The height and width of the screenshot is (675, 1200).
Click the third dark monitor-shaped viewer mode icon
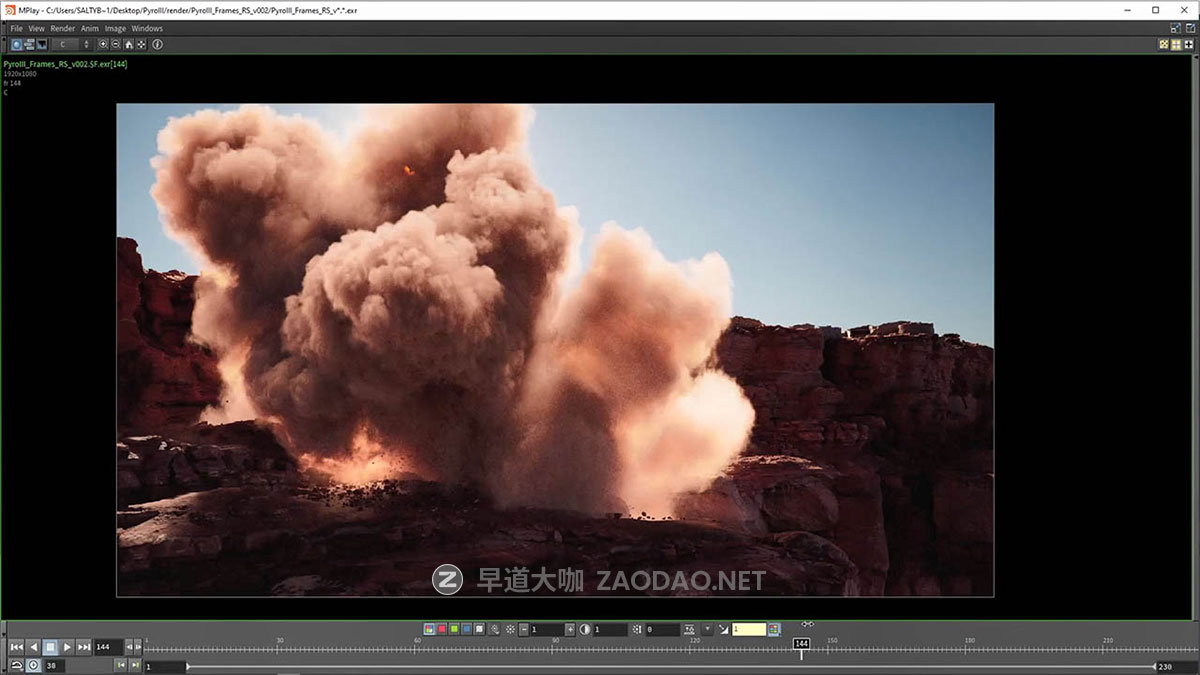pyautogui.click(x=42, y=44)
